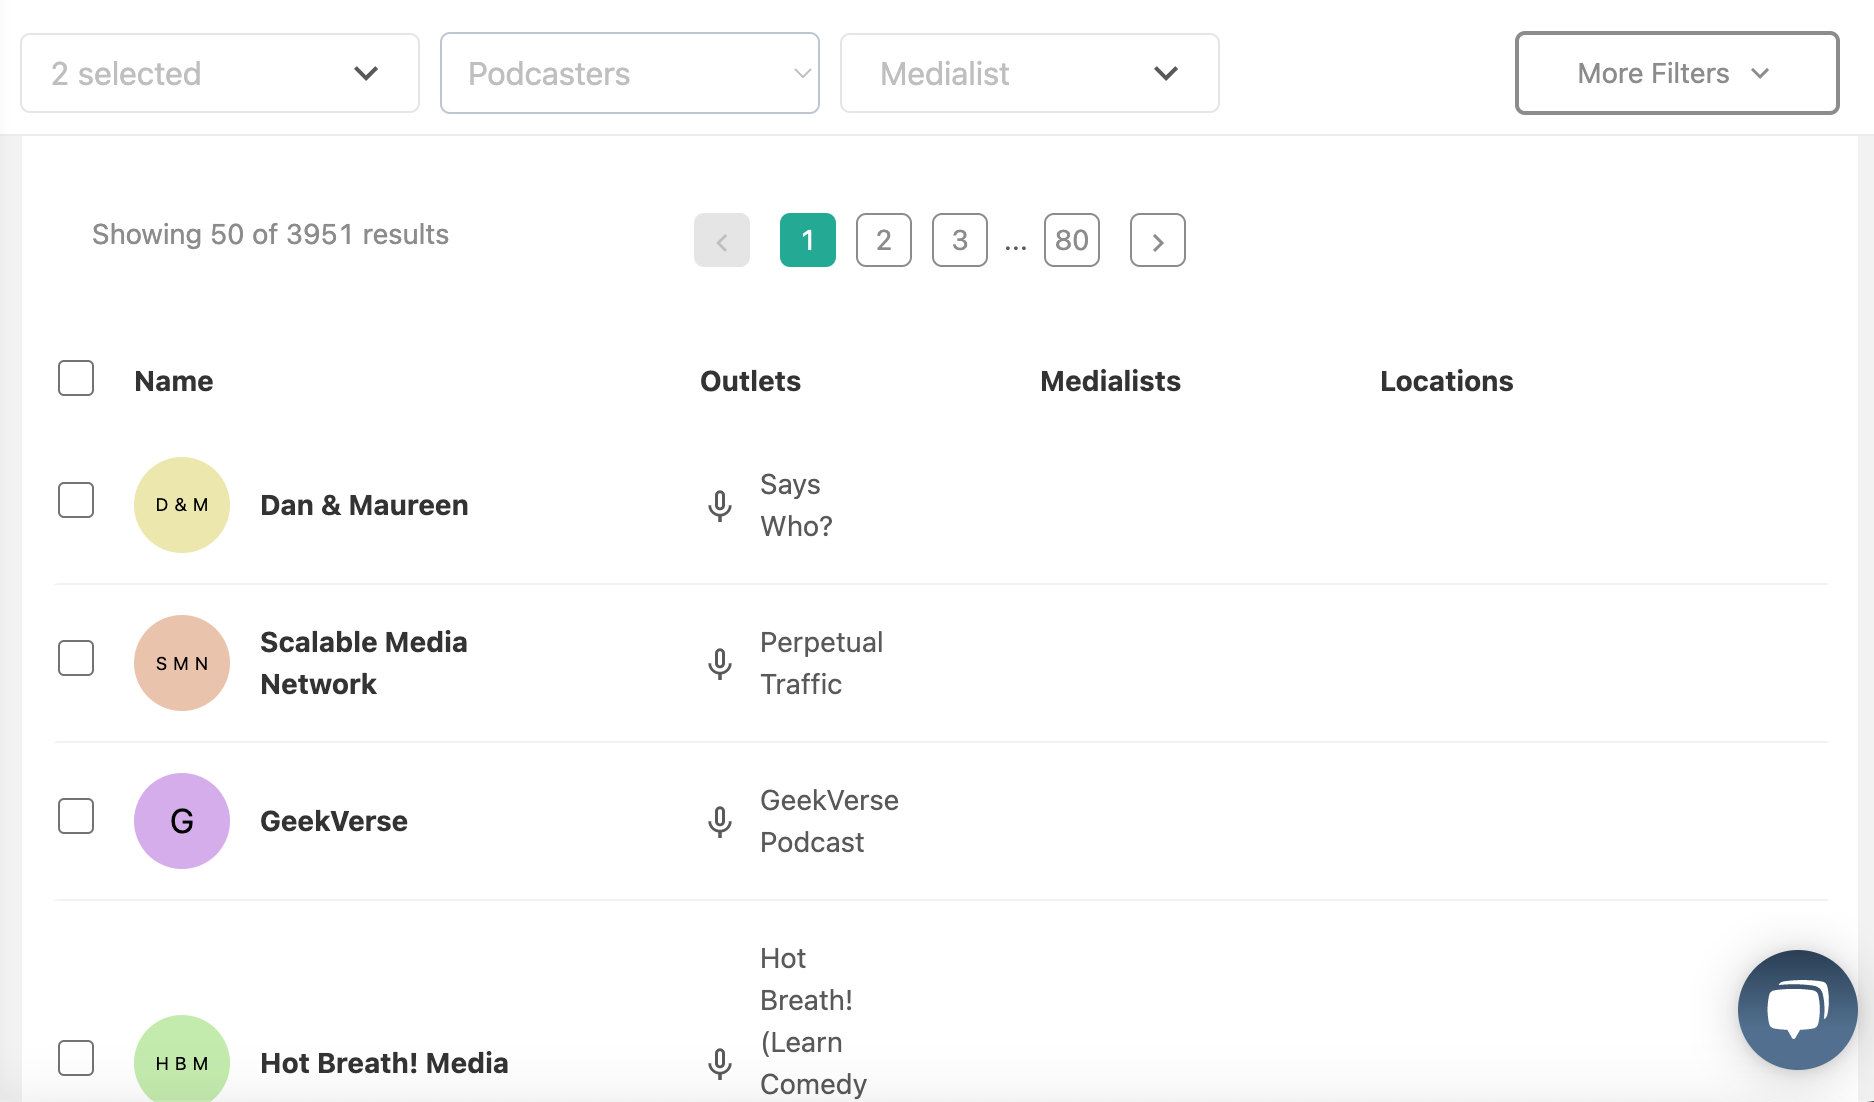Go to the next results page arrow
The image size is (1874, 1102).
(1158, 240)
